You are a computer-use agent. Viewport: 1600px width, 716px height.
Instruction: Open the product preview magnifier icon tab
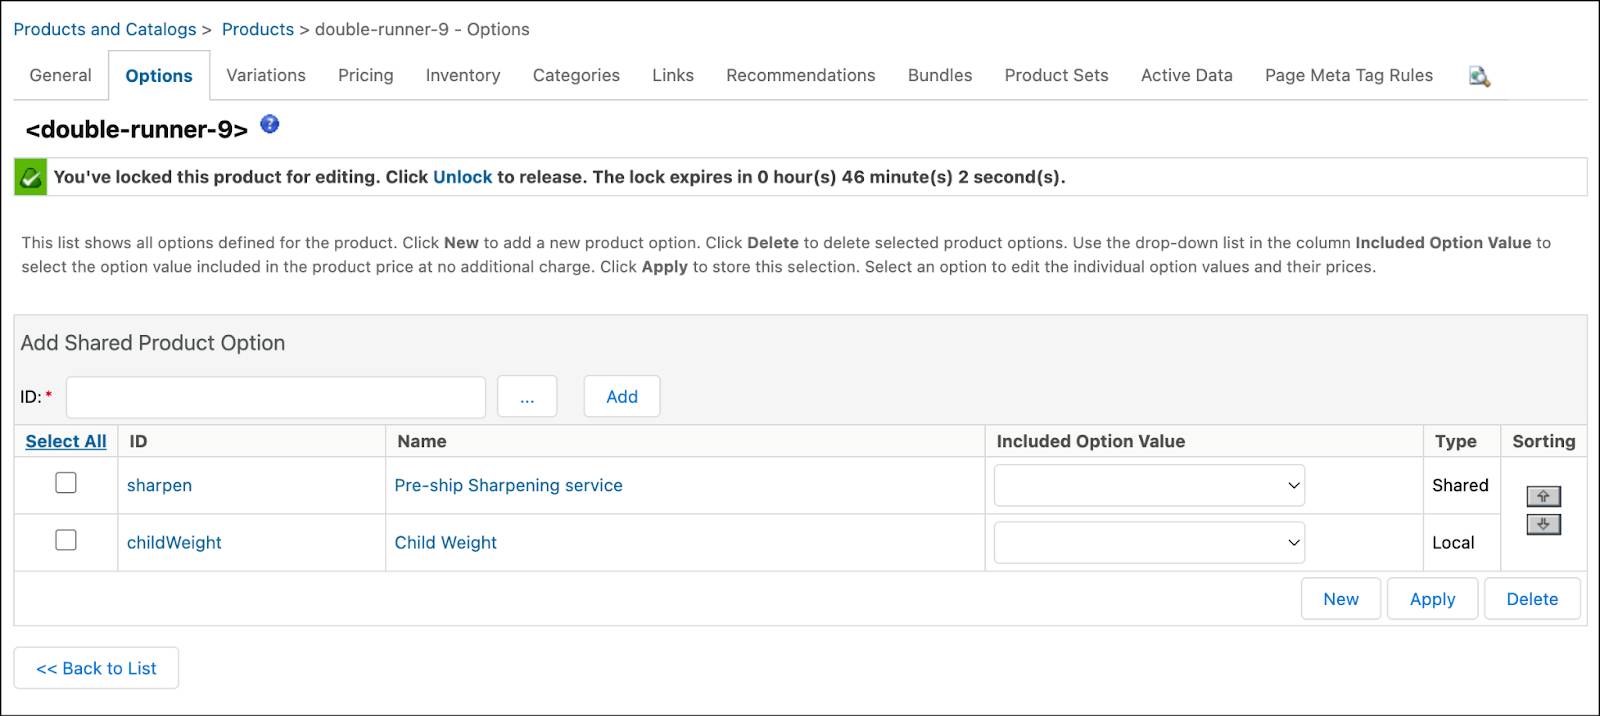[1479, 76]
